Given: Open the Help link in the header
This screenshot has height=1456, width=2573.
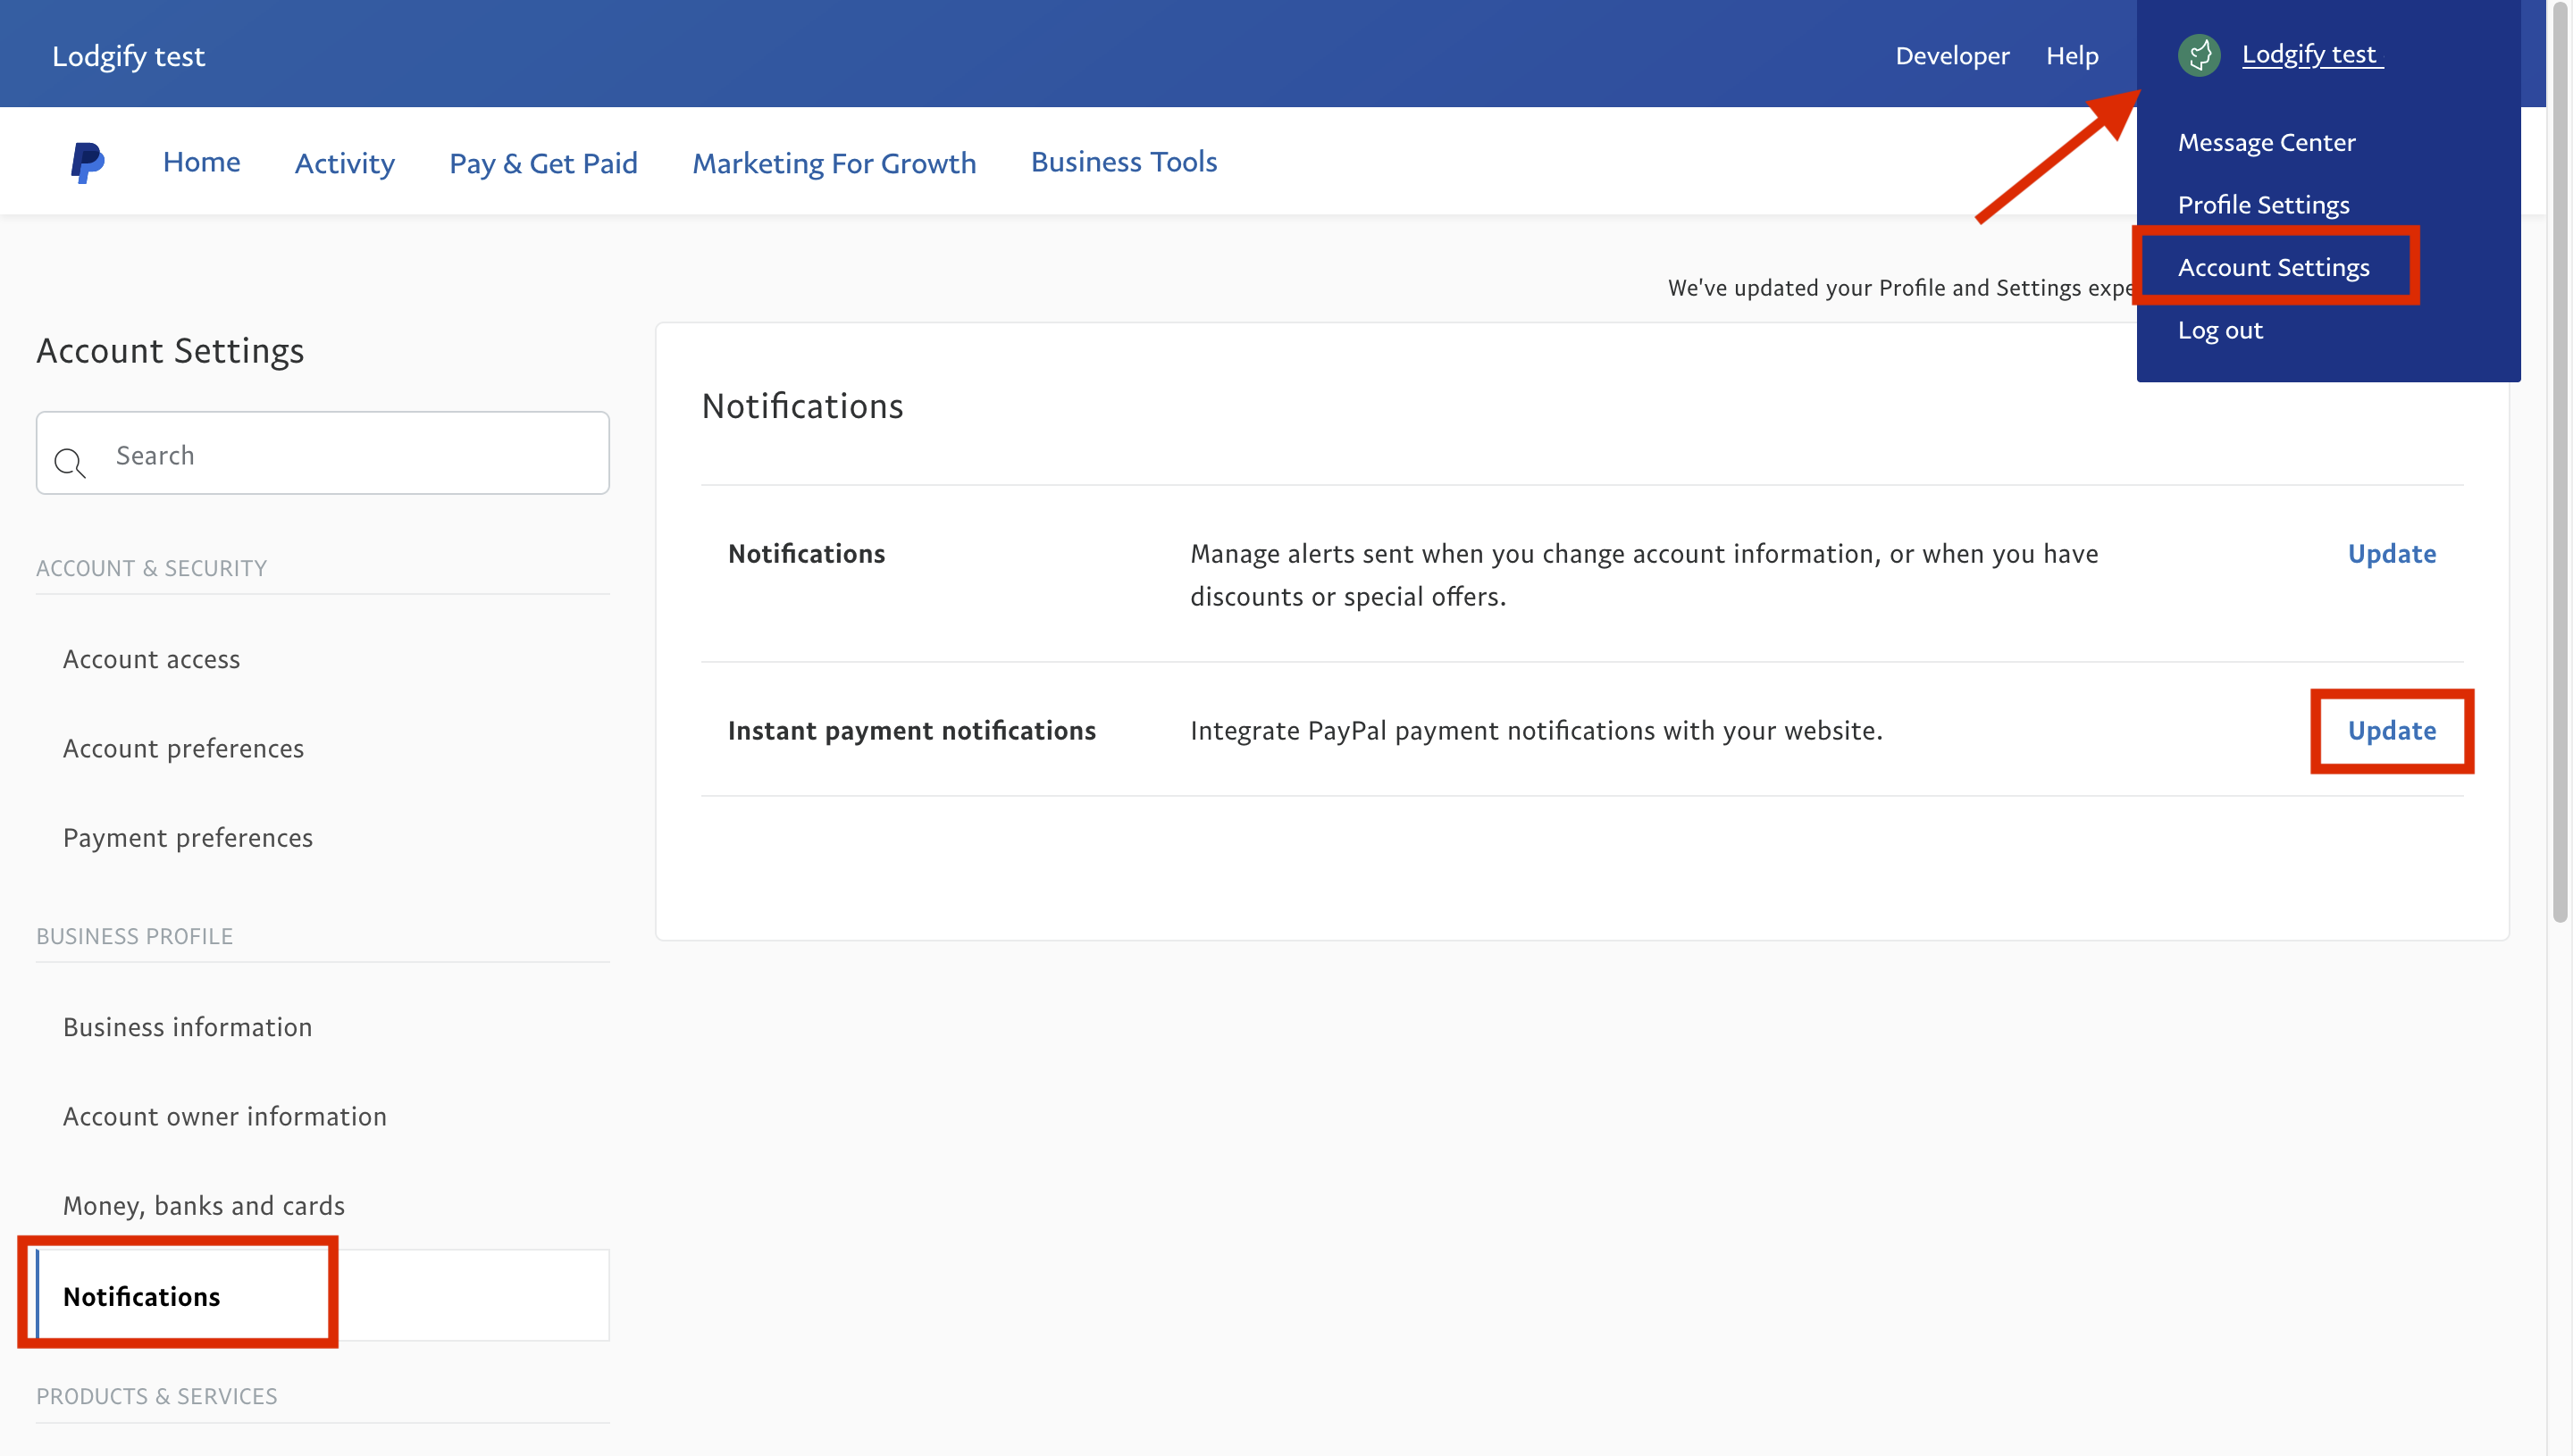Looking at the screenshot, I should point(2071,56).
